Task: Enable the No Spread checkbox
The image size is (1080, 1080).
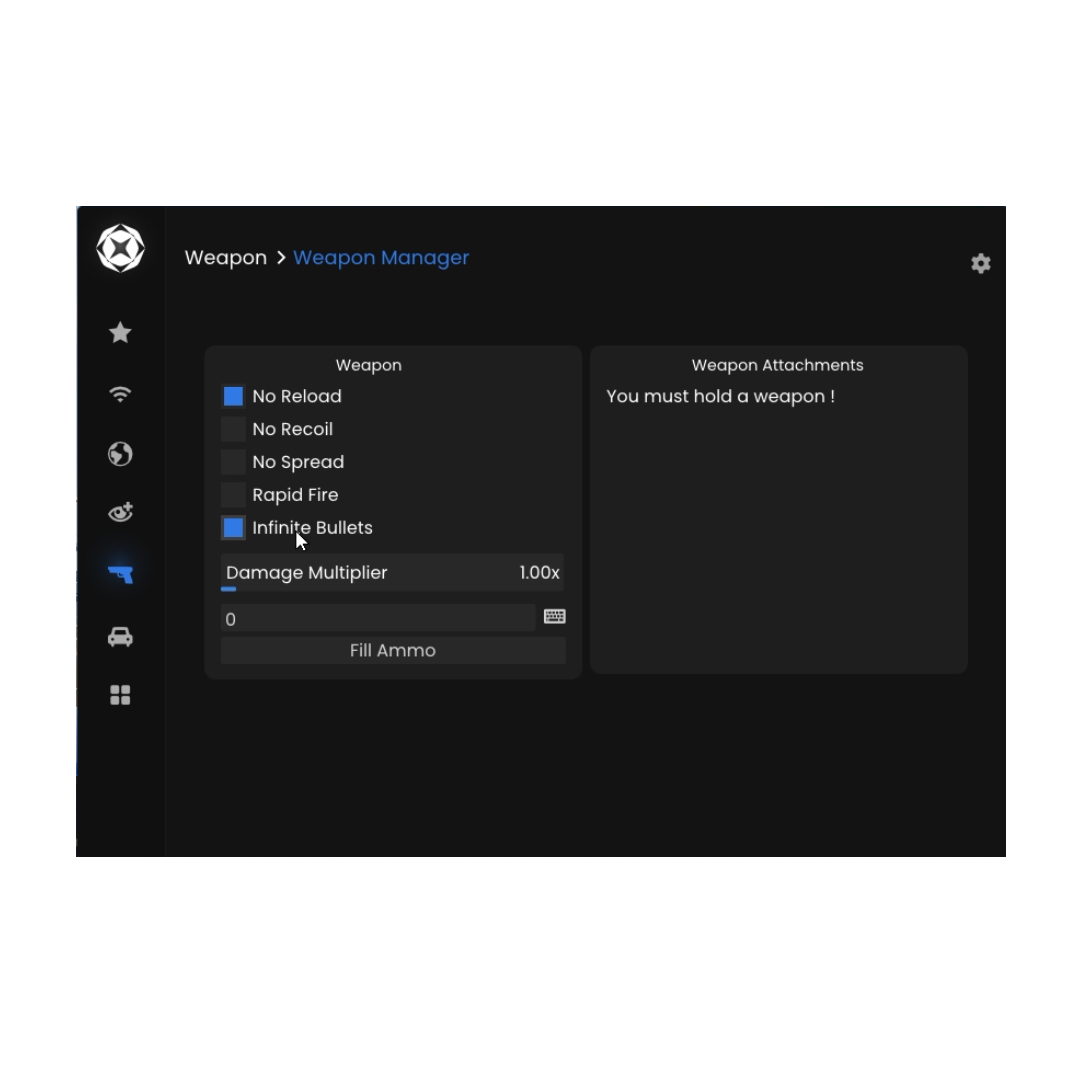Action: tap(233, 462)
